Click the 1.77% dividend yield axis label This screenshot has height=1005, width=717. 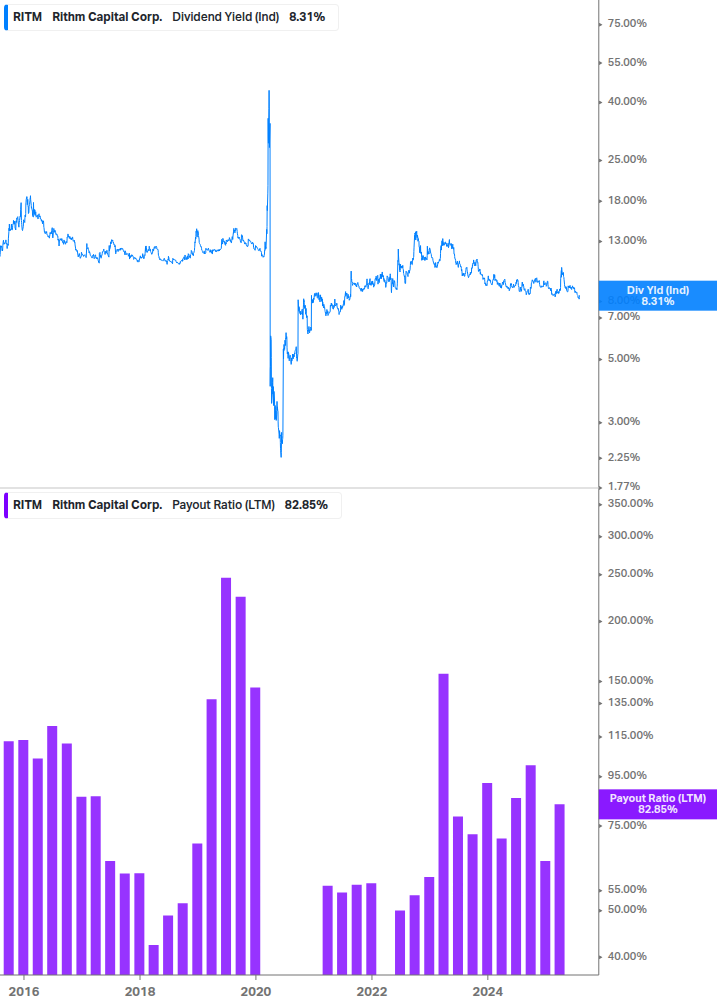[x=623, y=486]
